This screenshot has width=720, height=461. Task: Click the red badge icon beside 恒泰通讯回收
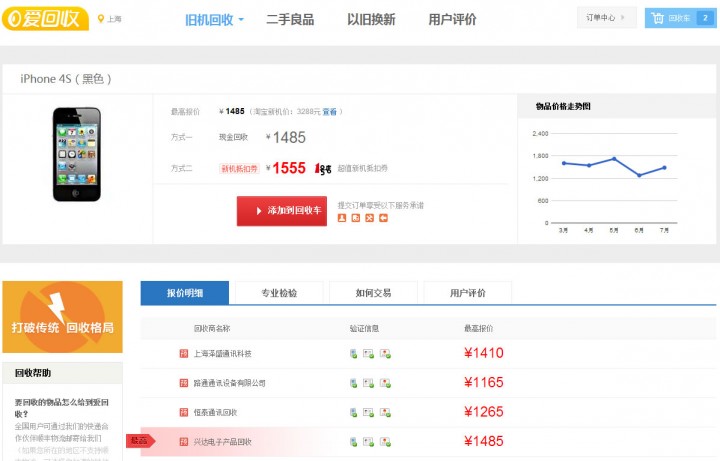pyautogui.click(x=184, y=412)
